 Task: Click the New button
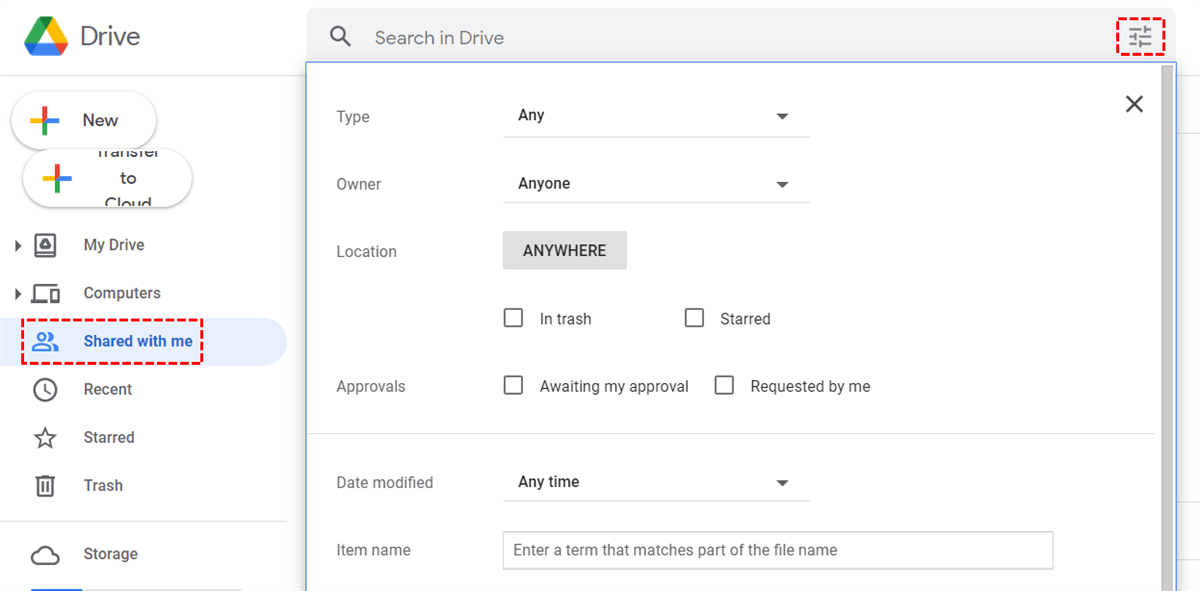click(x=84, y=121)
